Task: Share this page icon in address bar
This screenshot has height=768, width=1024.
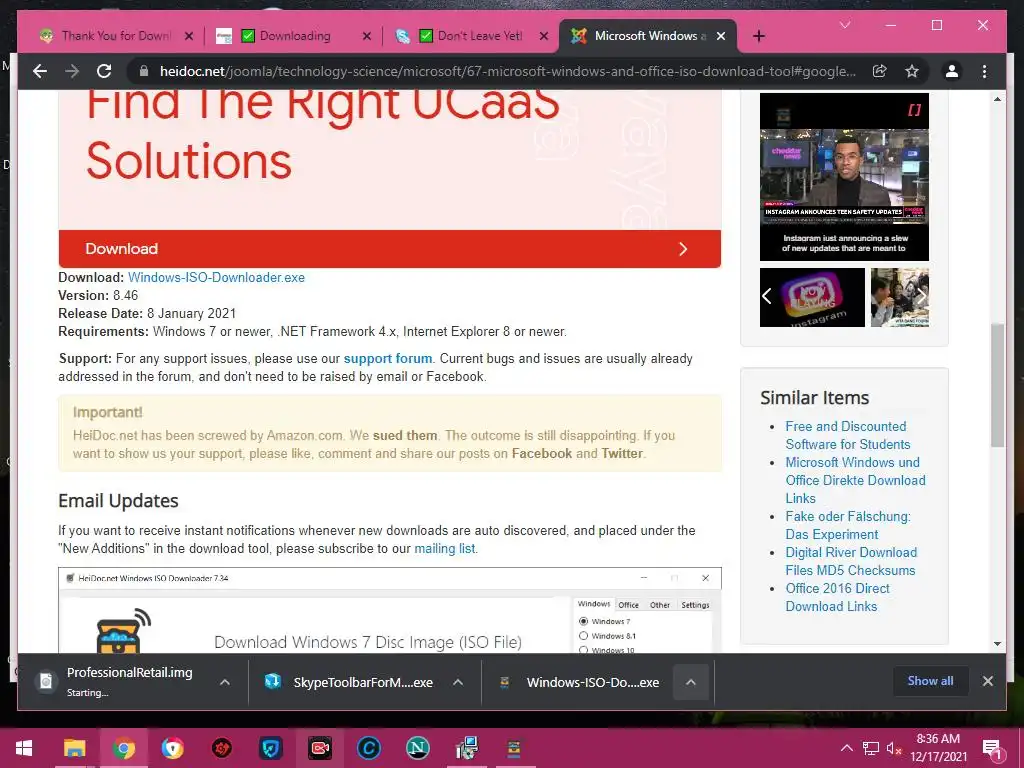Action: click(880, 71)
